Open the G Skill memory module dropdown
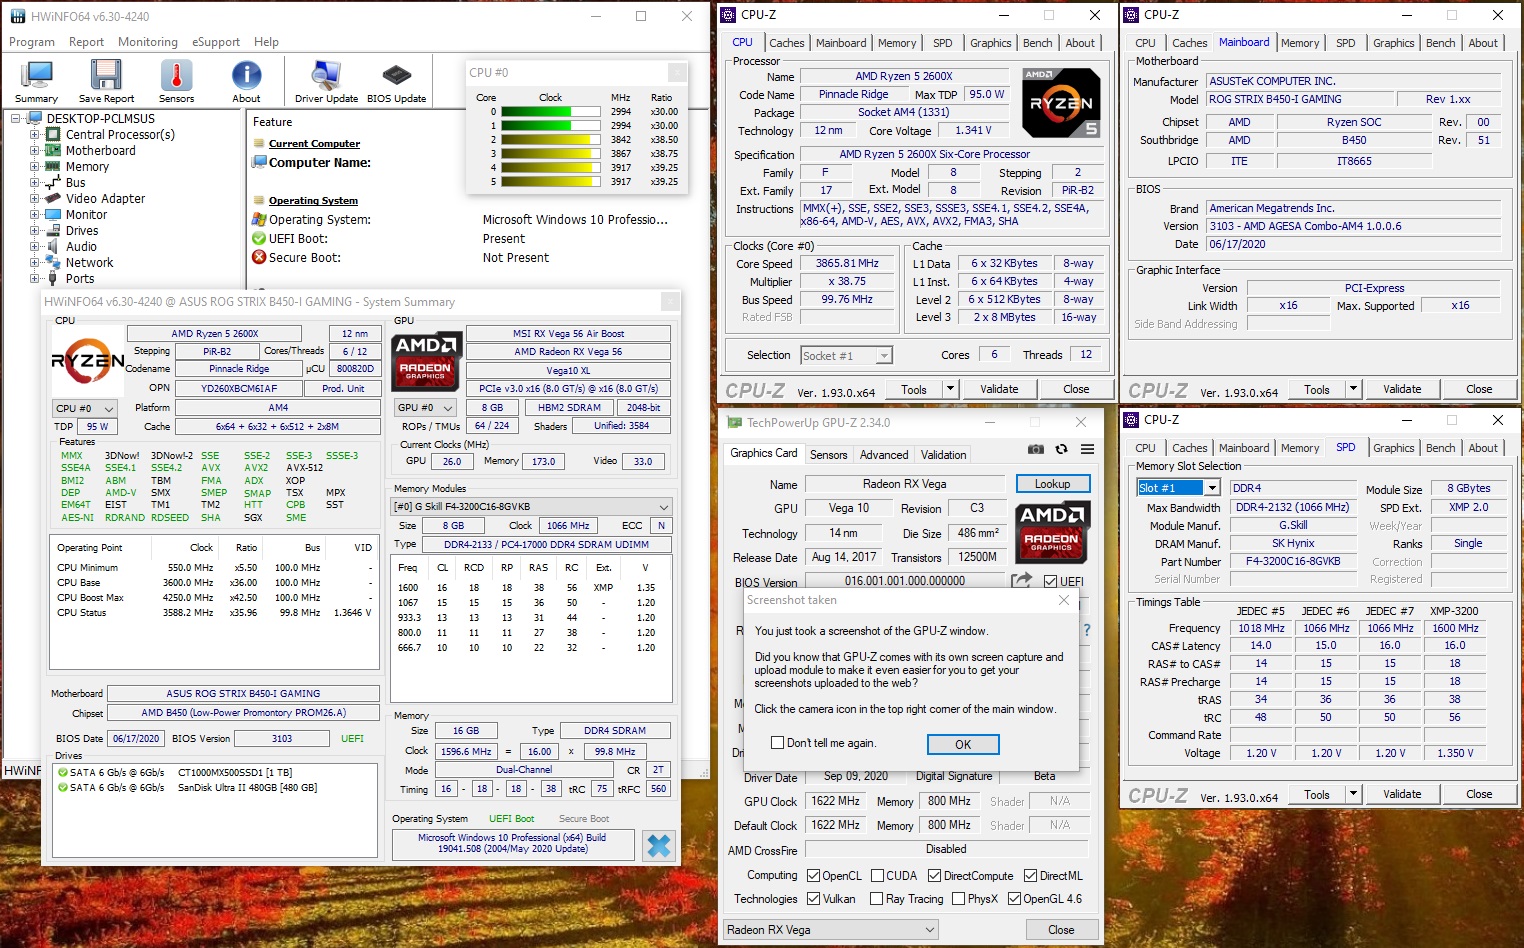 coord(531,506)
